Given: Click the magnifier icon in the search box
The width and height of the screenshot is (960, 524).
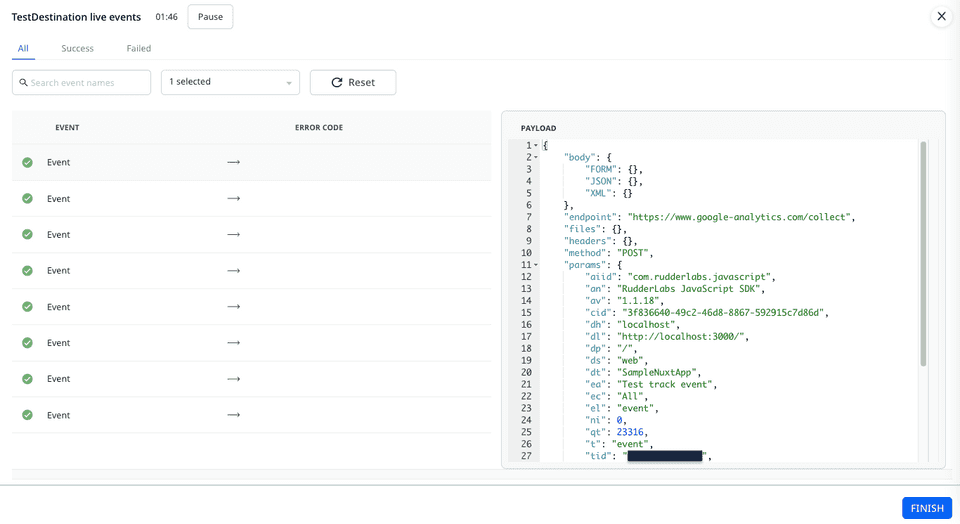Looking at the screenshot, I should [x=23, y=82].
